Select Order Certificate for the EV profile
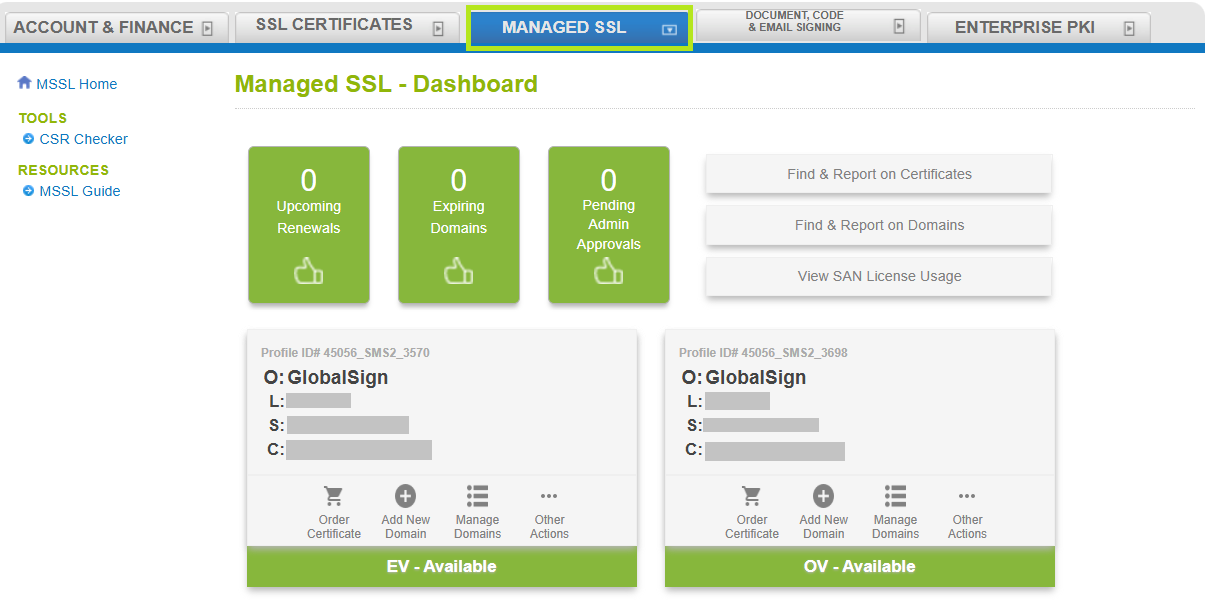 point(334,510)
